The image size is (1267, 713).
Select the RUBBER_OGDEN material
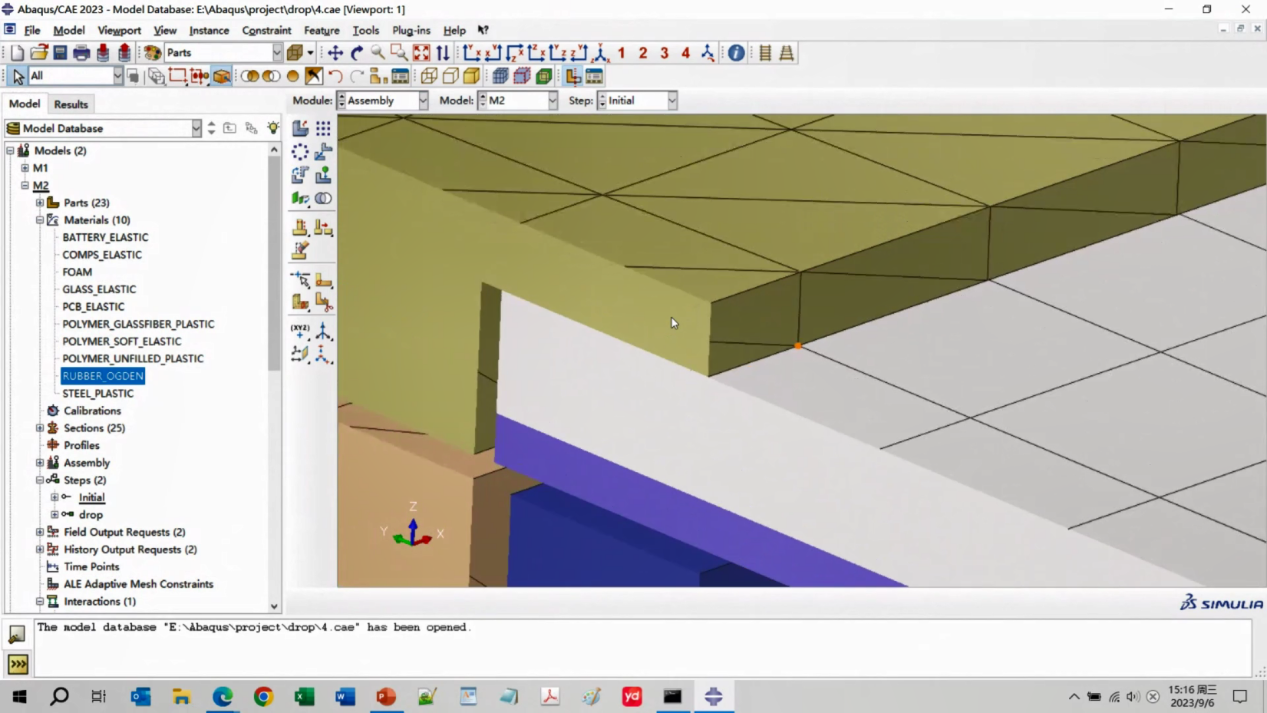tap(103, 376)
